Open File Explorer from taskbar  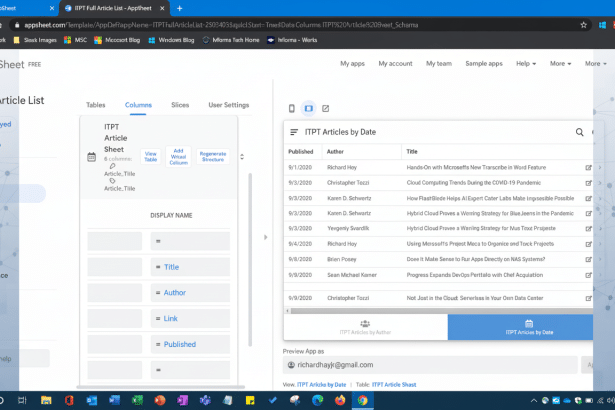46,400
